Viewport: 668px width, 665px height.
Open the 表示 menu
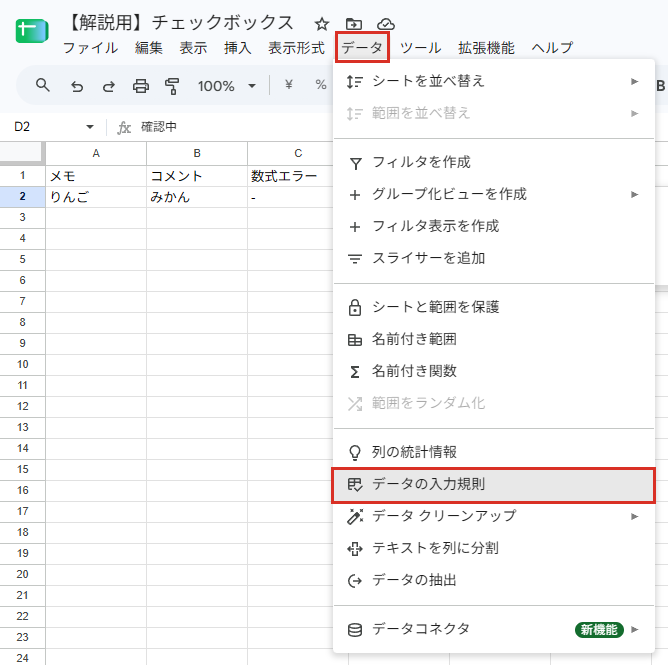click(193, 48)
